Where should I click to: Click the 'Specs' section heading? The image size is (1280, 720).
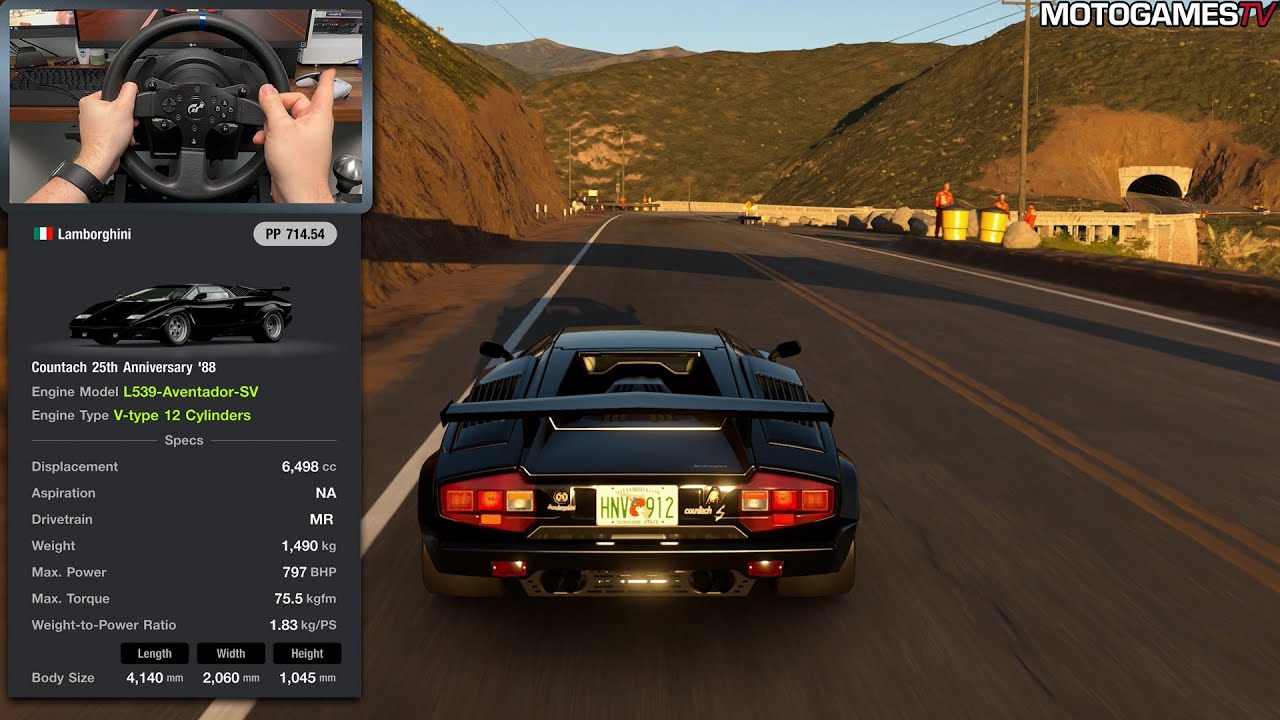coord(184,441)
